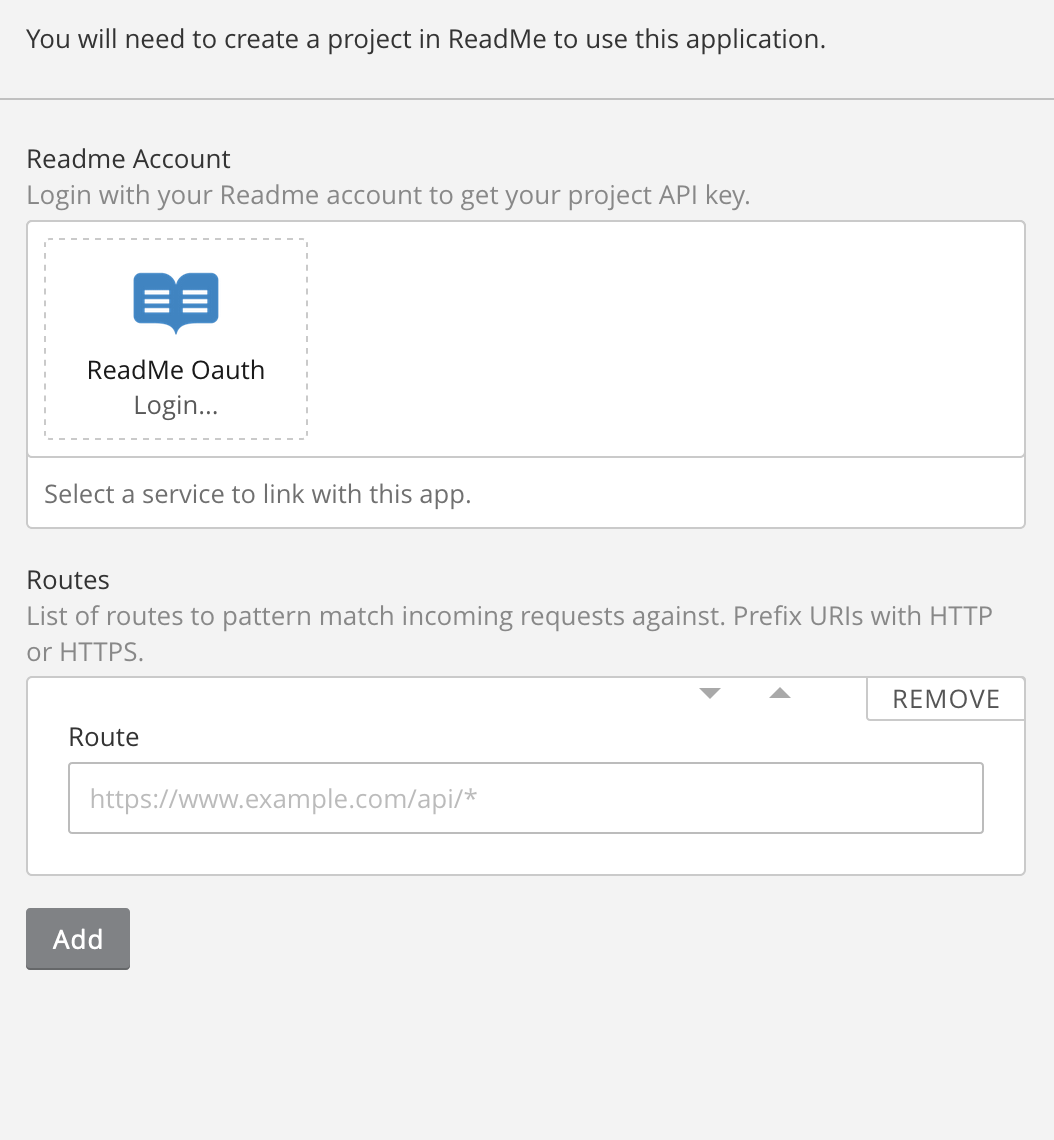Add a new route
This screenshot has height=1140, width=1054.
tap(78, 939)
